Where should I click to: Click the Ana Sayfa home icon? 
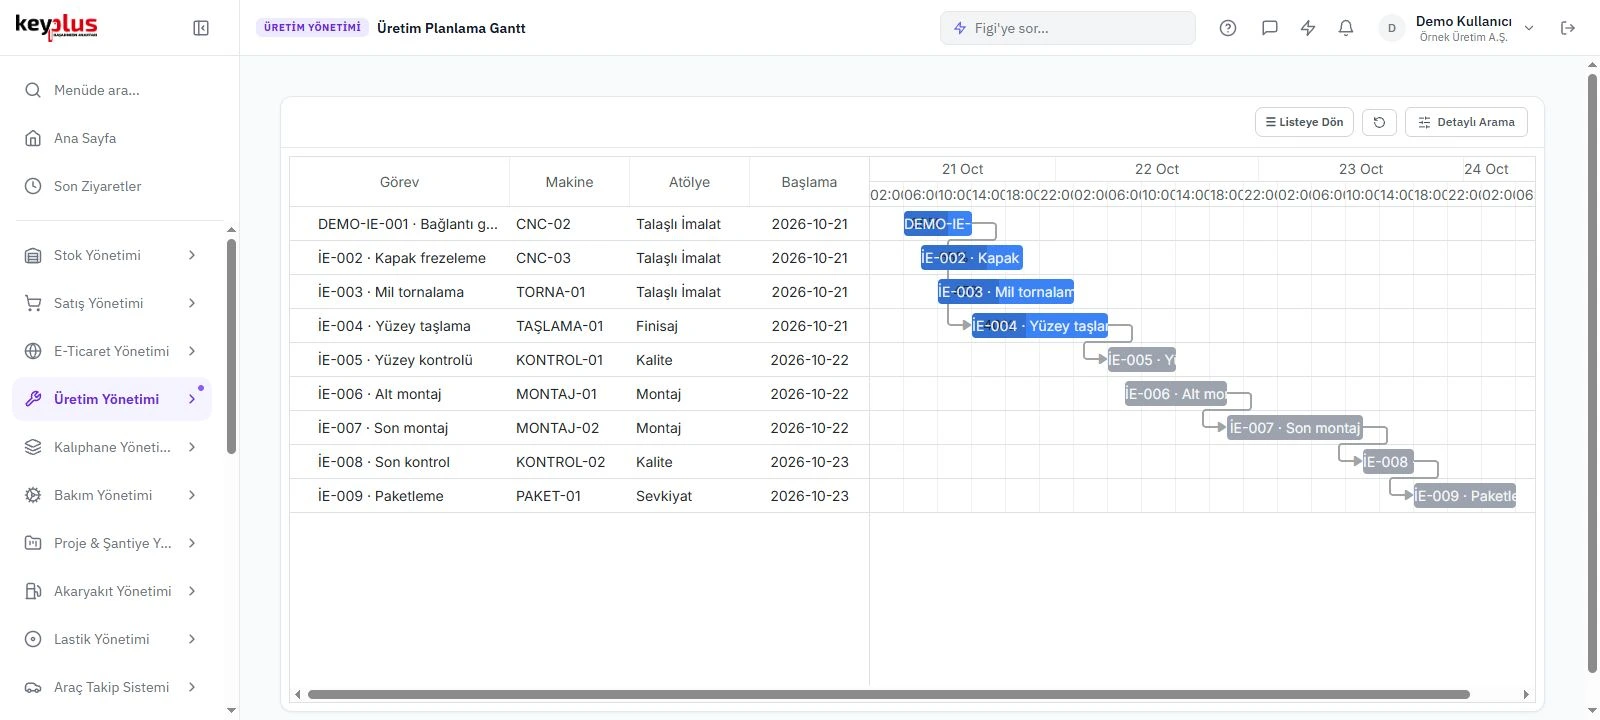[x=33, y=138]
